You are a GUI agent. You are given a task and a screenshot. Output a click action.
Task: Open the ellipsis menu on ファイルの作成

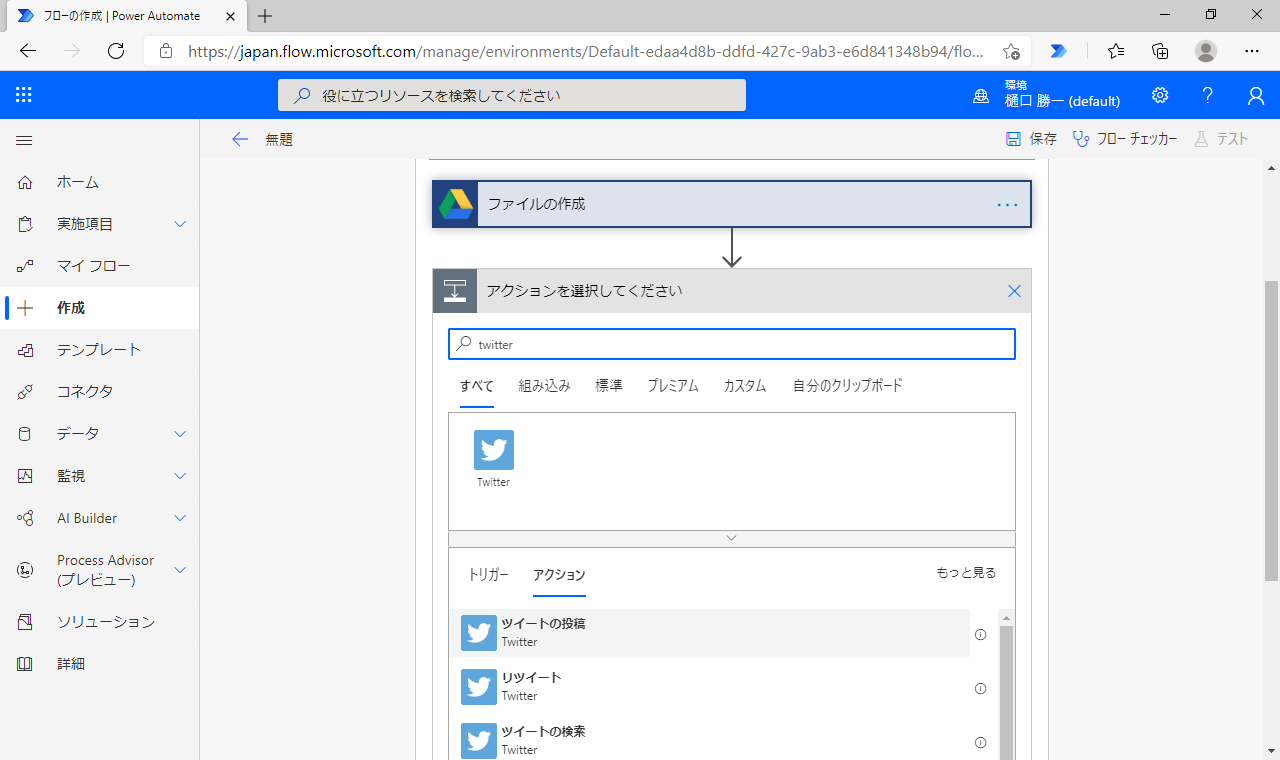tap(1007, 205)
